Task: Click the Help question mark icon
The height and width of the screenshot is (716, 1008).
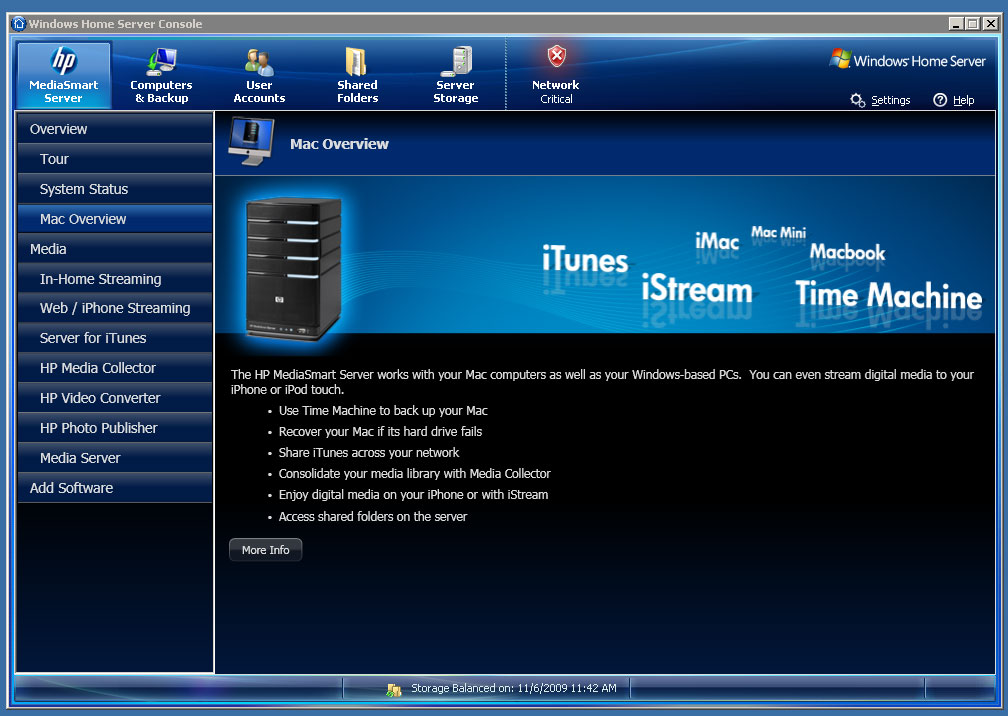Action: 940,100
